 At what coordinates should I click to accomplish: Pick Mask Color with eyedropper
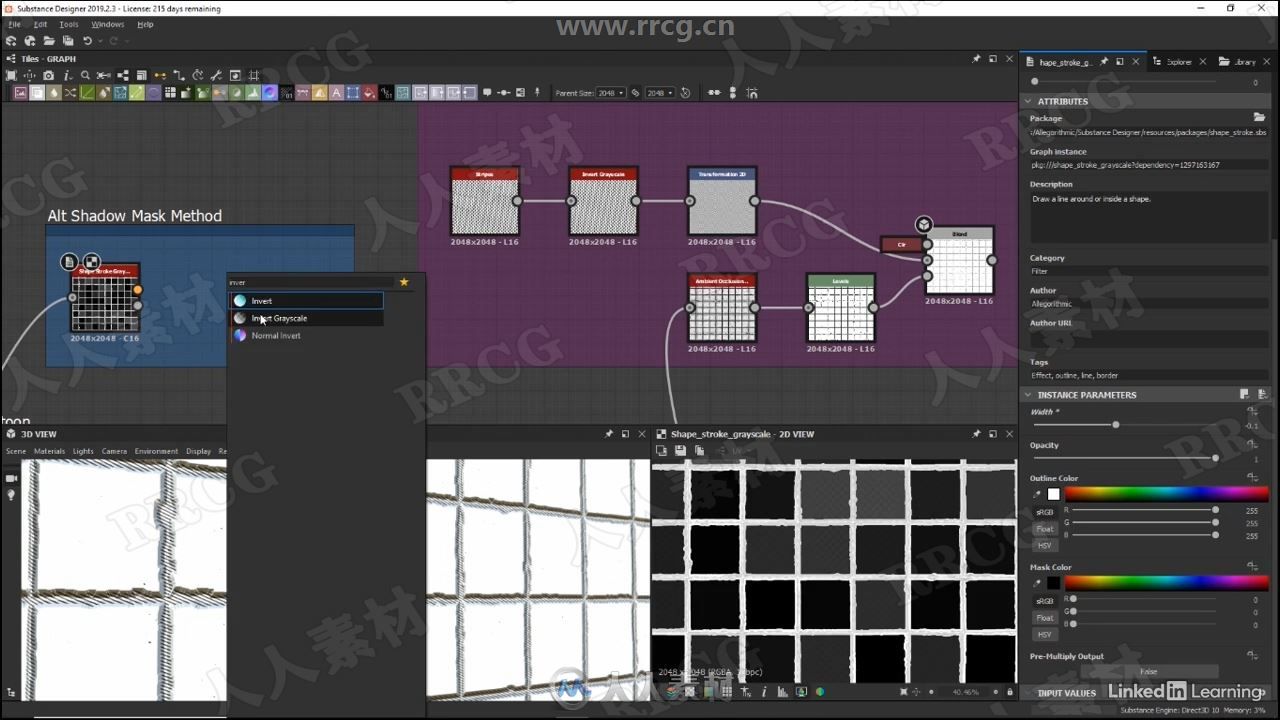click(x=1037, y=582)
